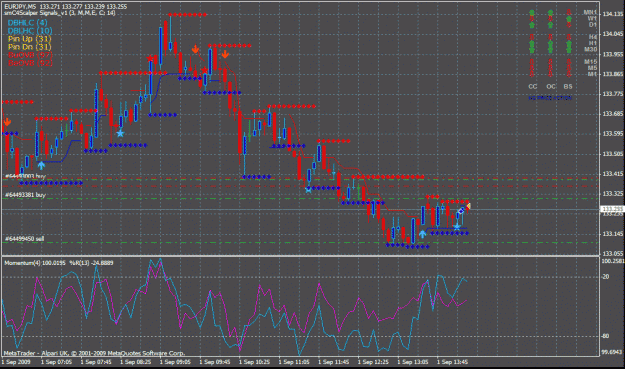Select the 1 Sep 2009 date label
The image size is (625, 369).
coord(16,362)
